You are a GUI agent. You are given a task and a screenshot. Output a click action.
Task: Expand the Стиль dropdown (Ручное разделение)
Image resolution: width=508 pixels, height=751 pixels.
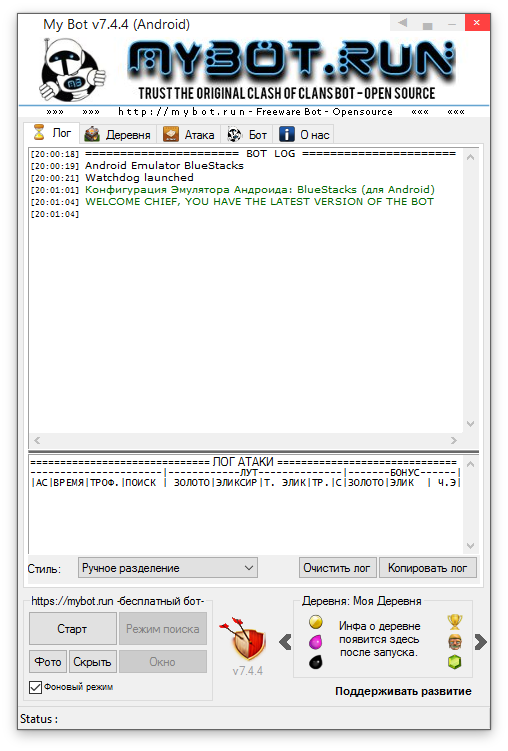[x=168, y=568]
